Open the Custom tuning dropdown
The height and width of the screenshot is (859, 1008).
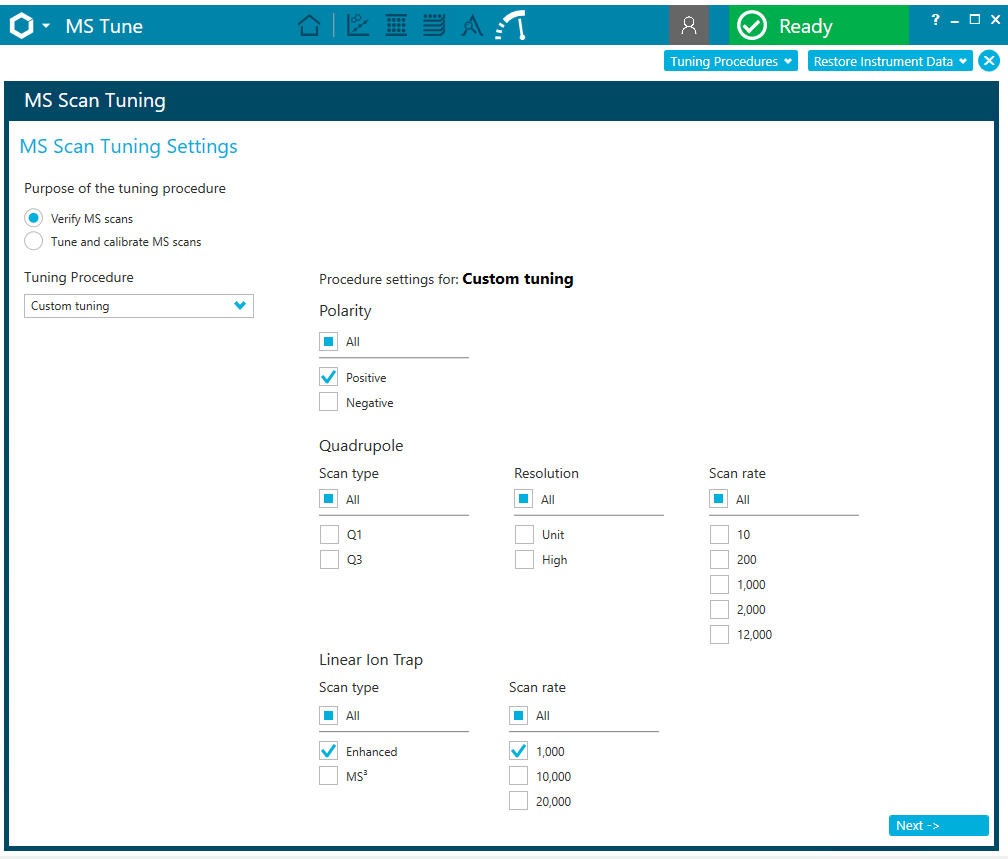(139, 306)
